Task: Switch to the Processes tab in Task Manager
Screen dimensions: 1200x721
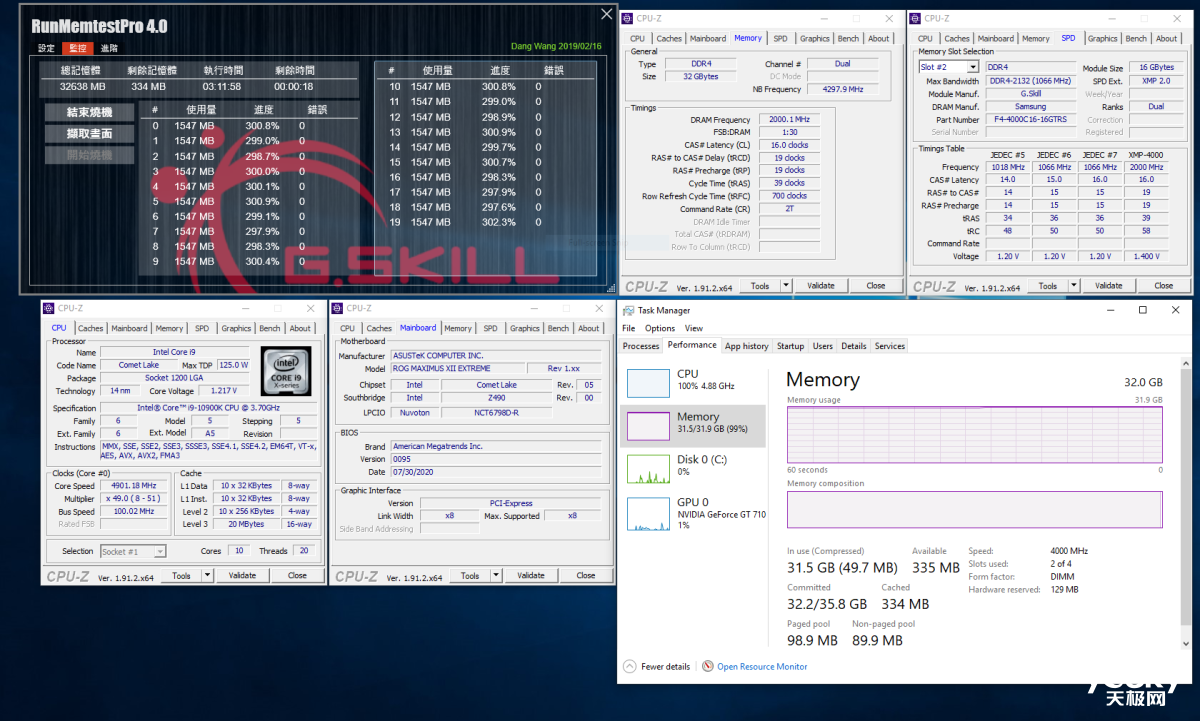Action: (x=641, y=346)
